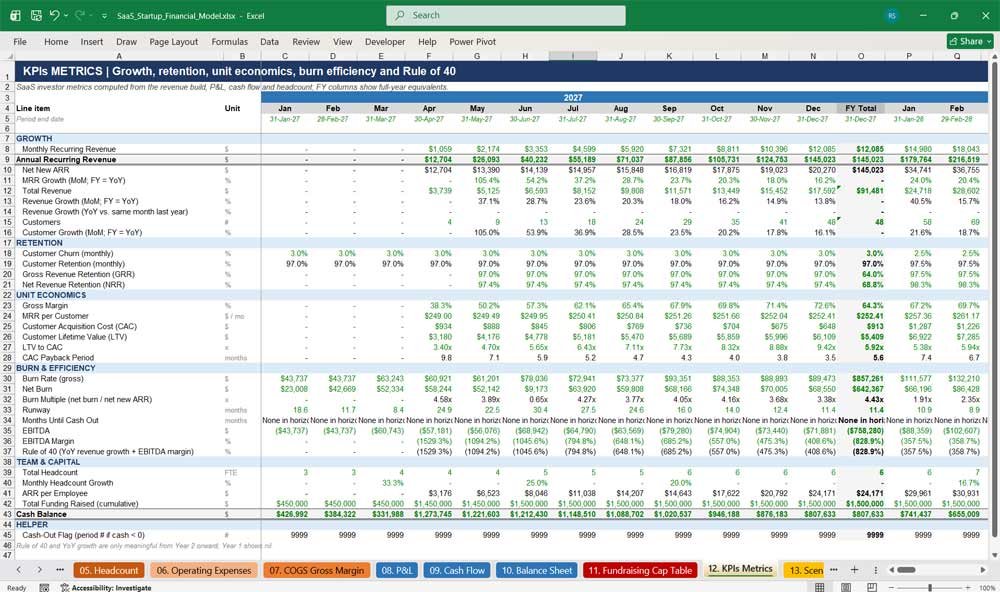Screen dimensions: 1000x592
Task: Switch to 08. P&L sheet tab
Action: (397, 570)
